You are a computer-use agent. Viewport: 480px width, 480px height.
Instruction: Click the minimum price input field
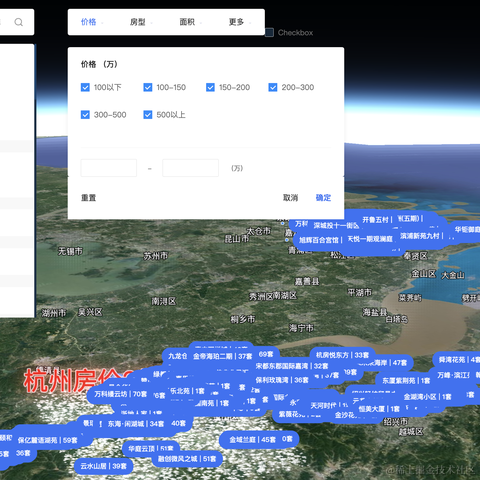(x=109, y=168)
